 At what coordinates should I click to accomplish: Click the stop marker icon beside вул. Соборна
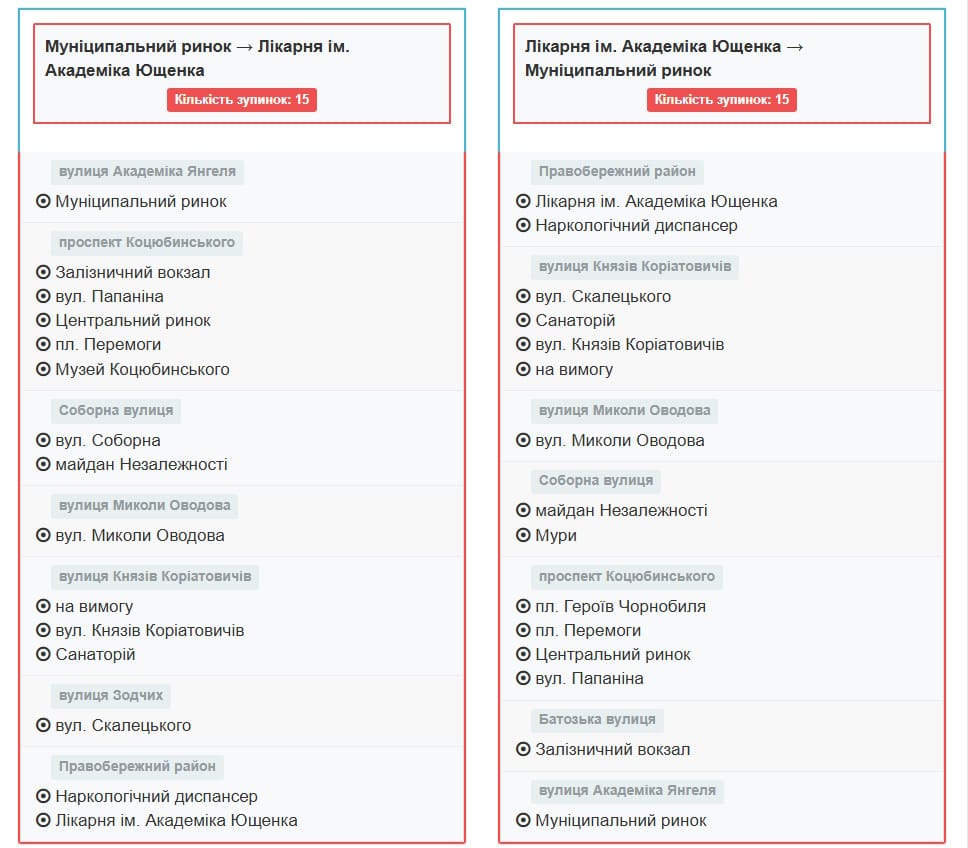tap(43, 440)
